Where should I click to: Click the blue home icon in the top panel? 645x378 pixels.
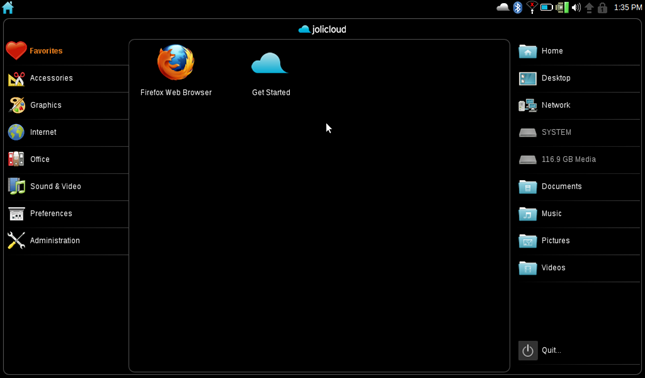(8, 7)
